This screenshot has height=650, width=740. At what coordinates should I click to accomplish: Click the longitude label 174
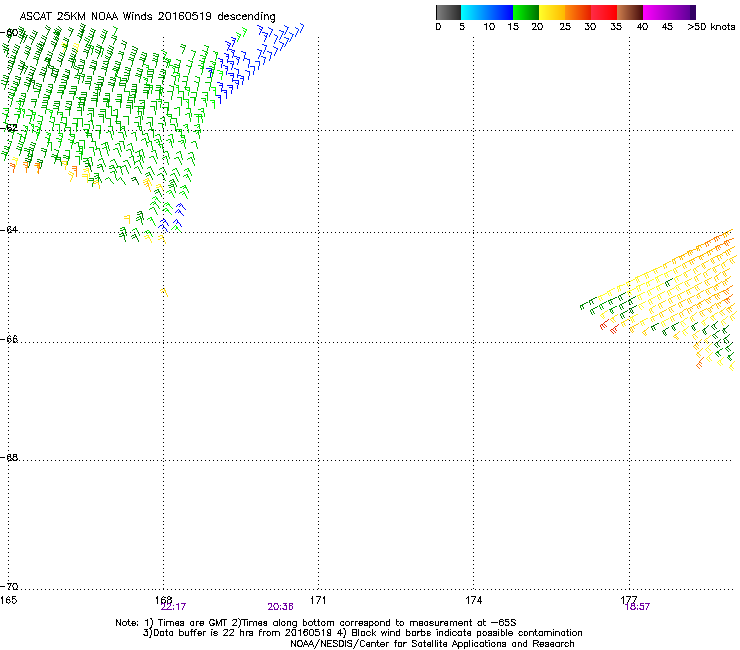click(473, 600)
